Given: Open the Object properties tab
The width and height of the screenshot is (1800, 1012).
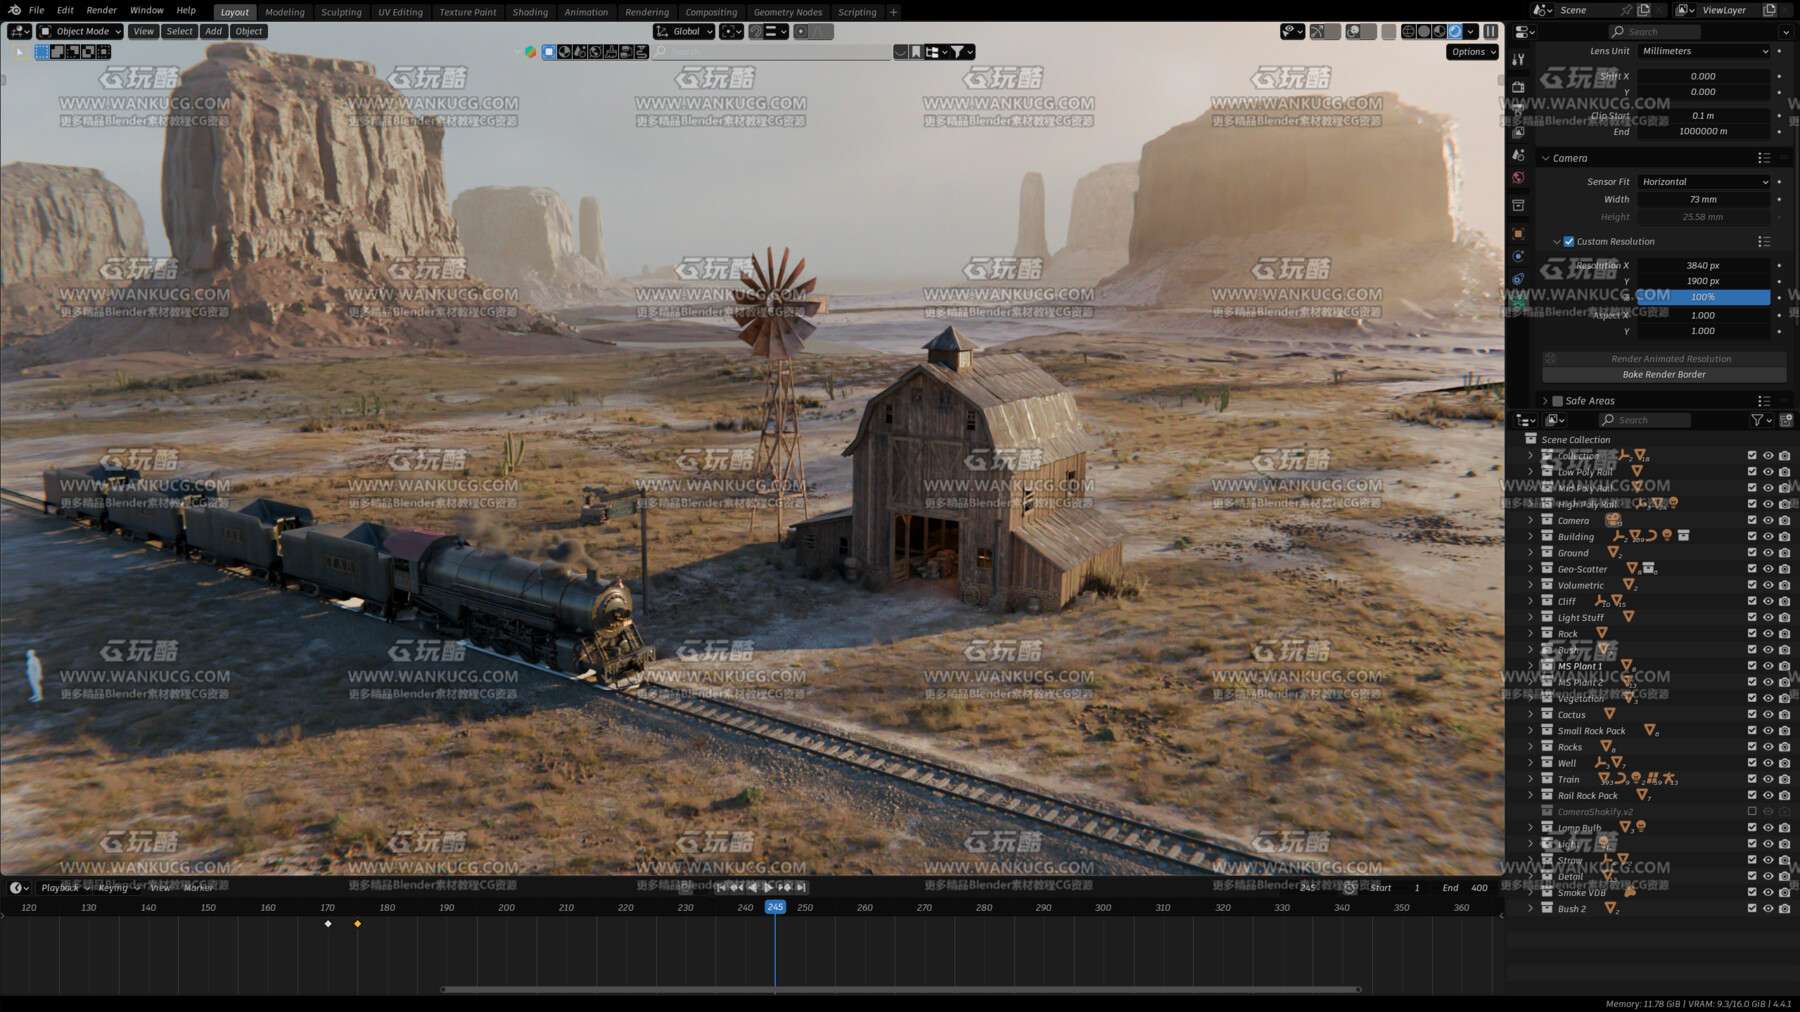Looking at the screenshot, I should click(x=1518, y=233).
